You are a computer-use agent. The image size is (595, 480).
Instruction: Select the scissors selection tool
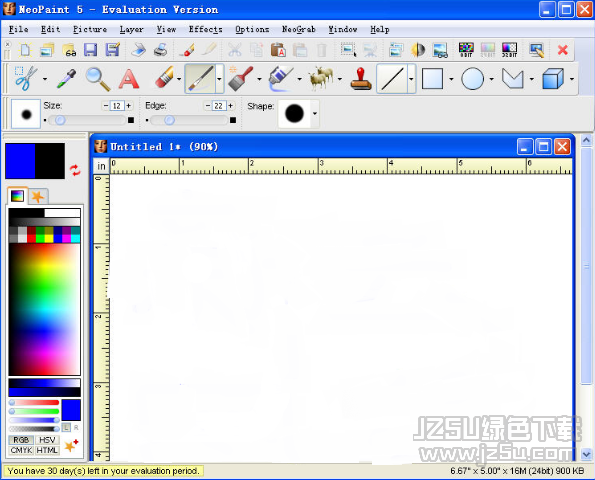pos(25,79)
